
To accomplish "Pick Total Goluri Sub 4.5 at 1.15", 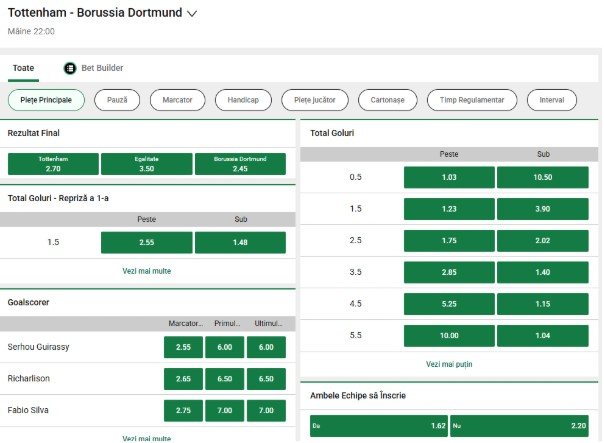I will pos(543,304).
